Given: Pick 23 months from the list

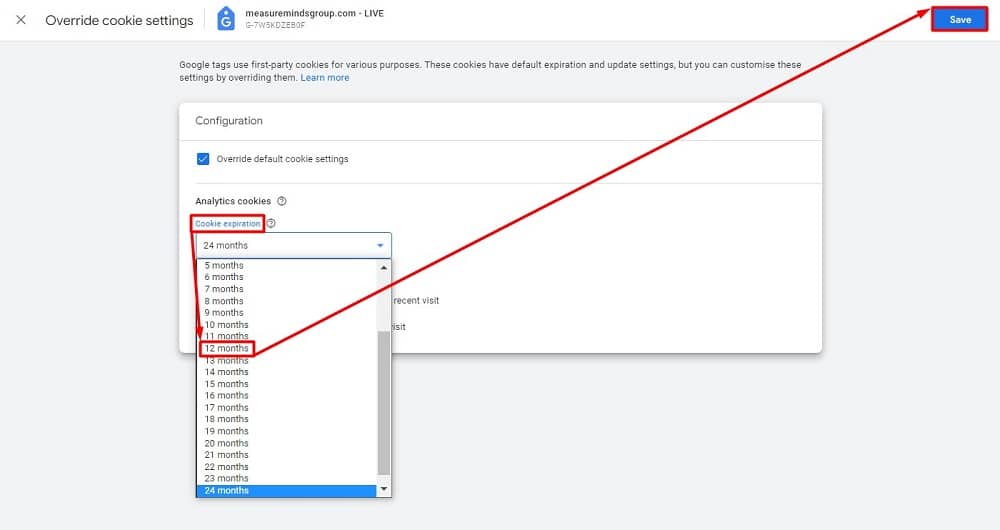Looking at the screenshot, I should pos(286,478).
